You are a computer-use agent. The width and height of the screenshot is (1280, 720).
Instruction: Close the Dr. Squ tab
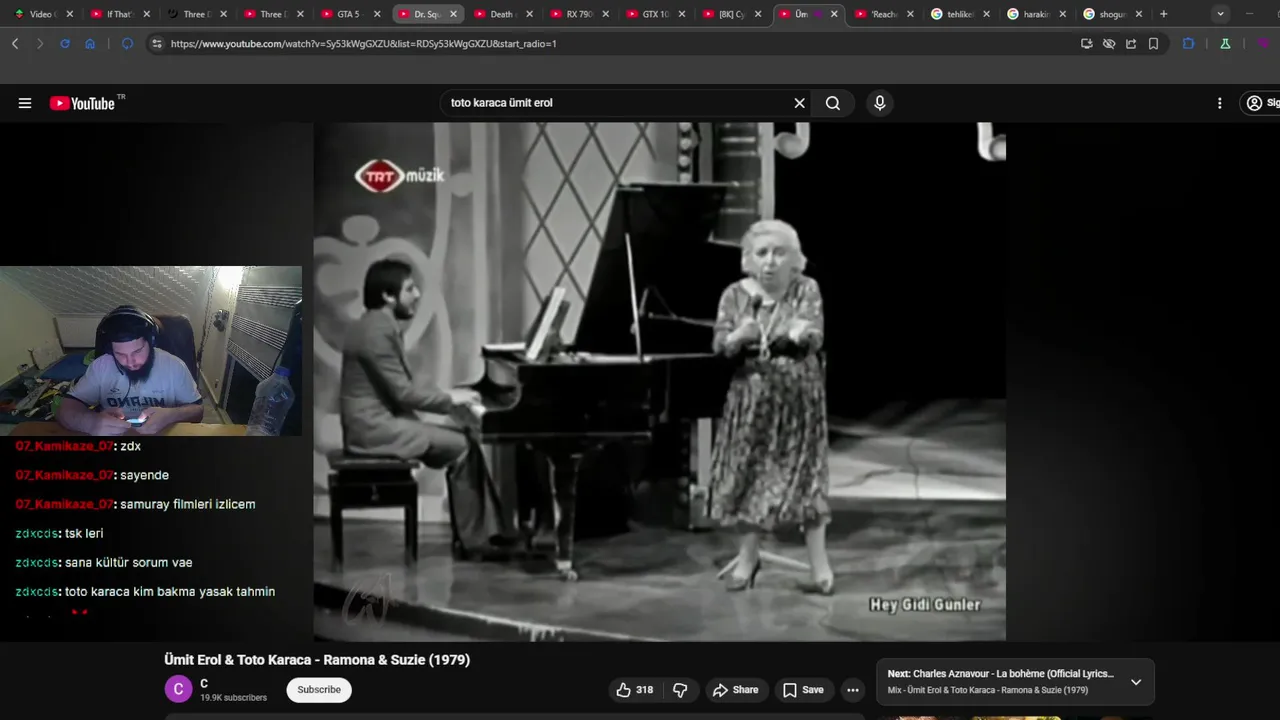pyautogui.click(x=453, y=14)
